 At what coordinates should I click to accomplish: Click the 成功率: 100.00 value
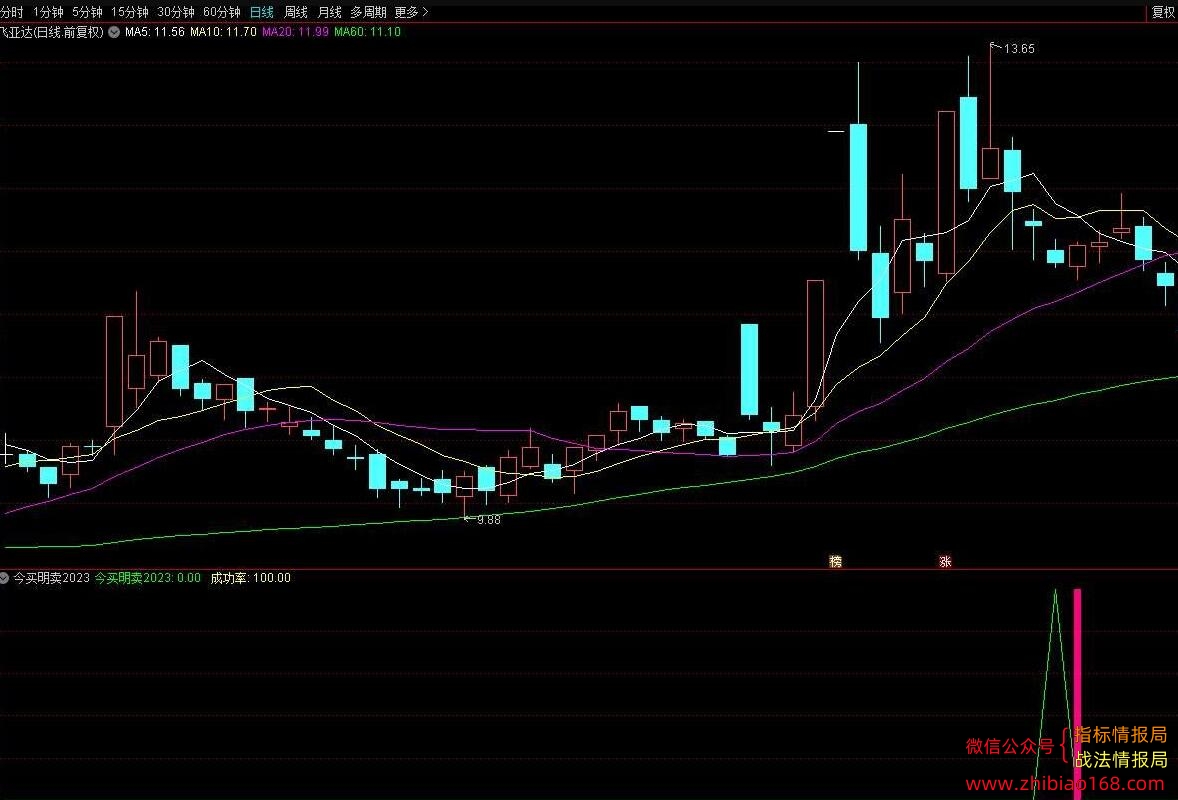(250, 578)
